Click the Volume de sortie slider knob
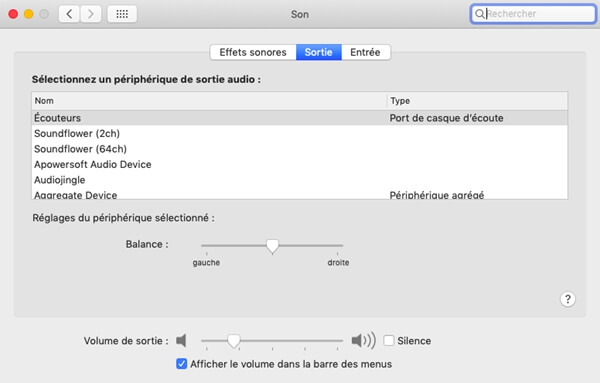This screenshot has height=383, width=600. click(x=234, y=341)
